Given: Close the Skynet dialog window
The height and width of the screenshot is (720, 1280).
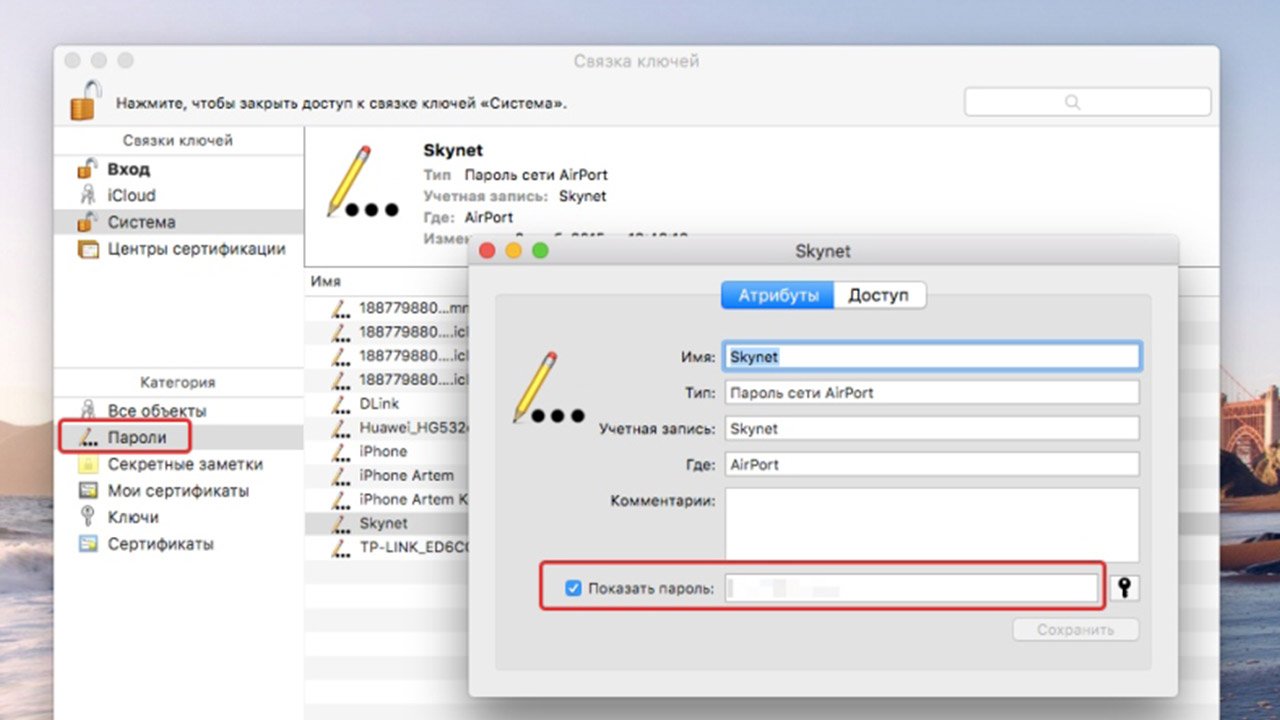Looking at the screenshot, I should (x=488, y=251).
